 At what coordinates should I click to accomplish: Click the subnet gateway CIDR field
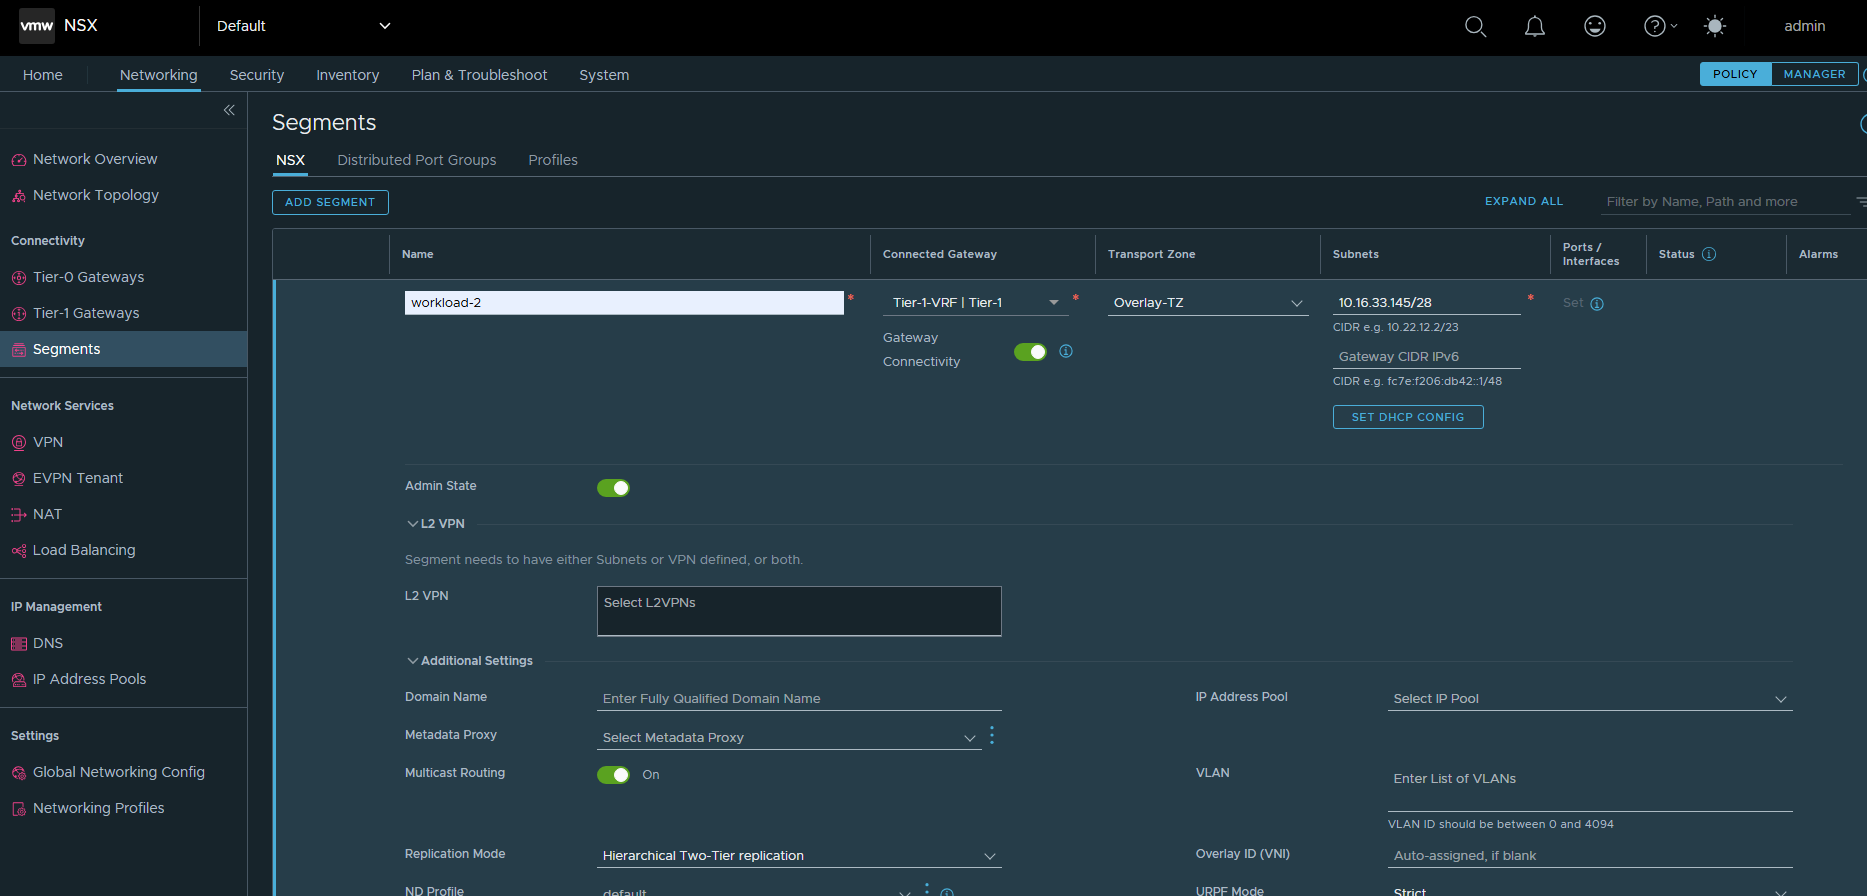coord(1427,303)
